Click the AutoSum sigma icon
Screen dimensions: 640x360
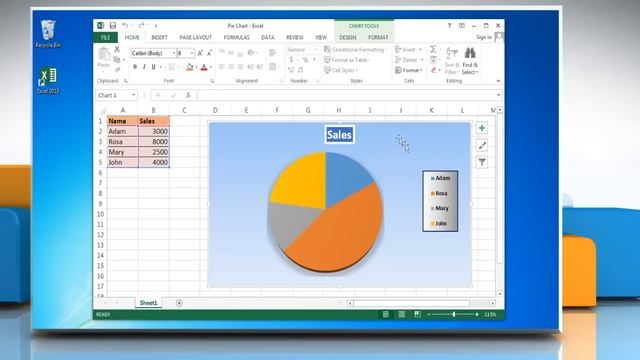433,49
